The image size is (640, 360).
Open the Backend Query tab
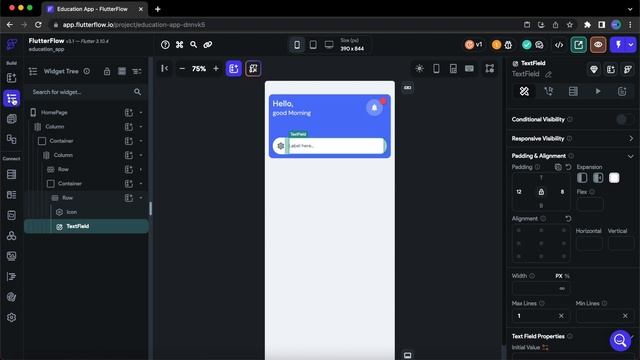pos(573,91)
